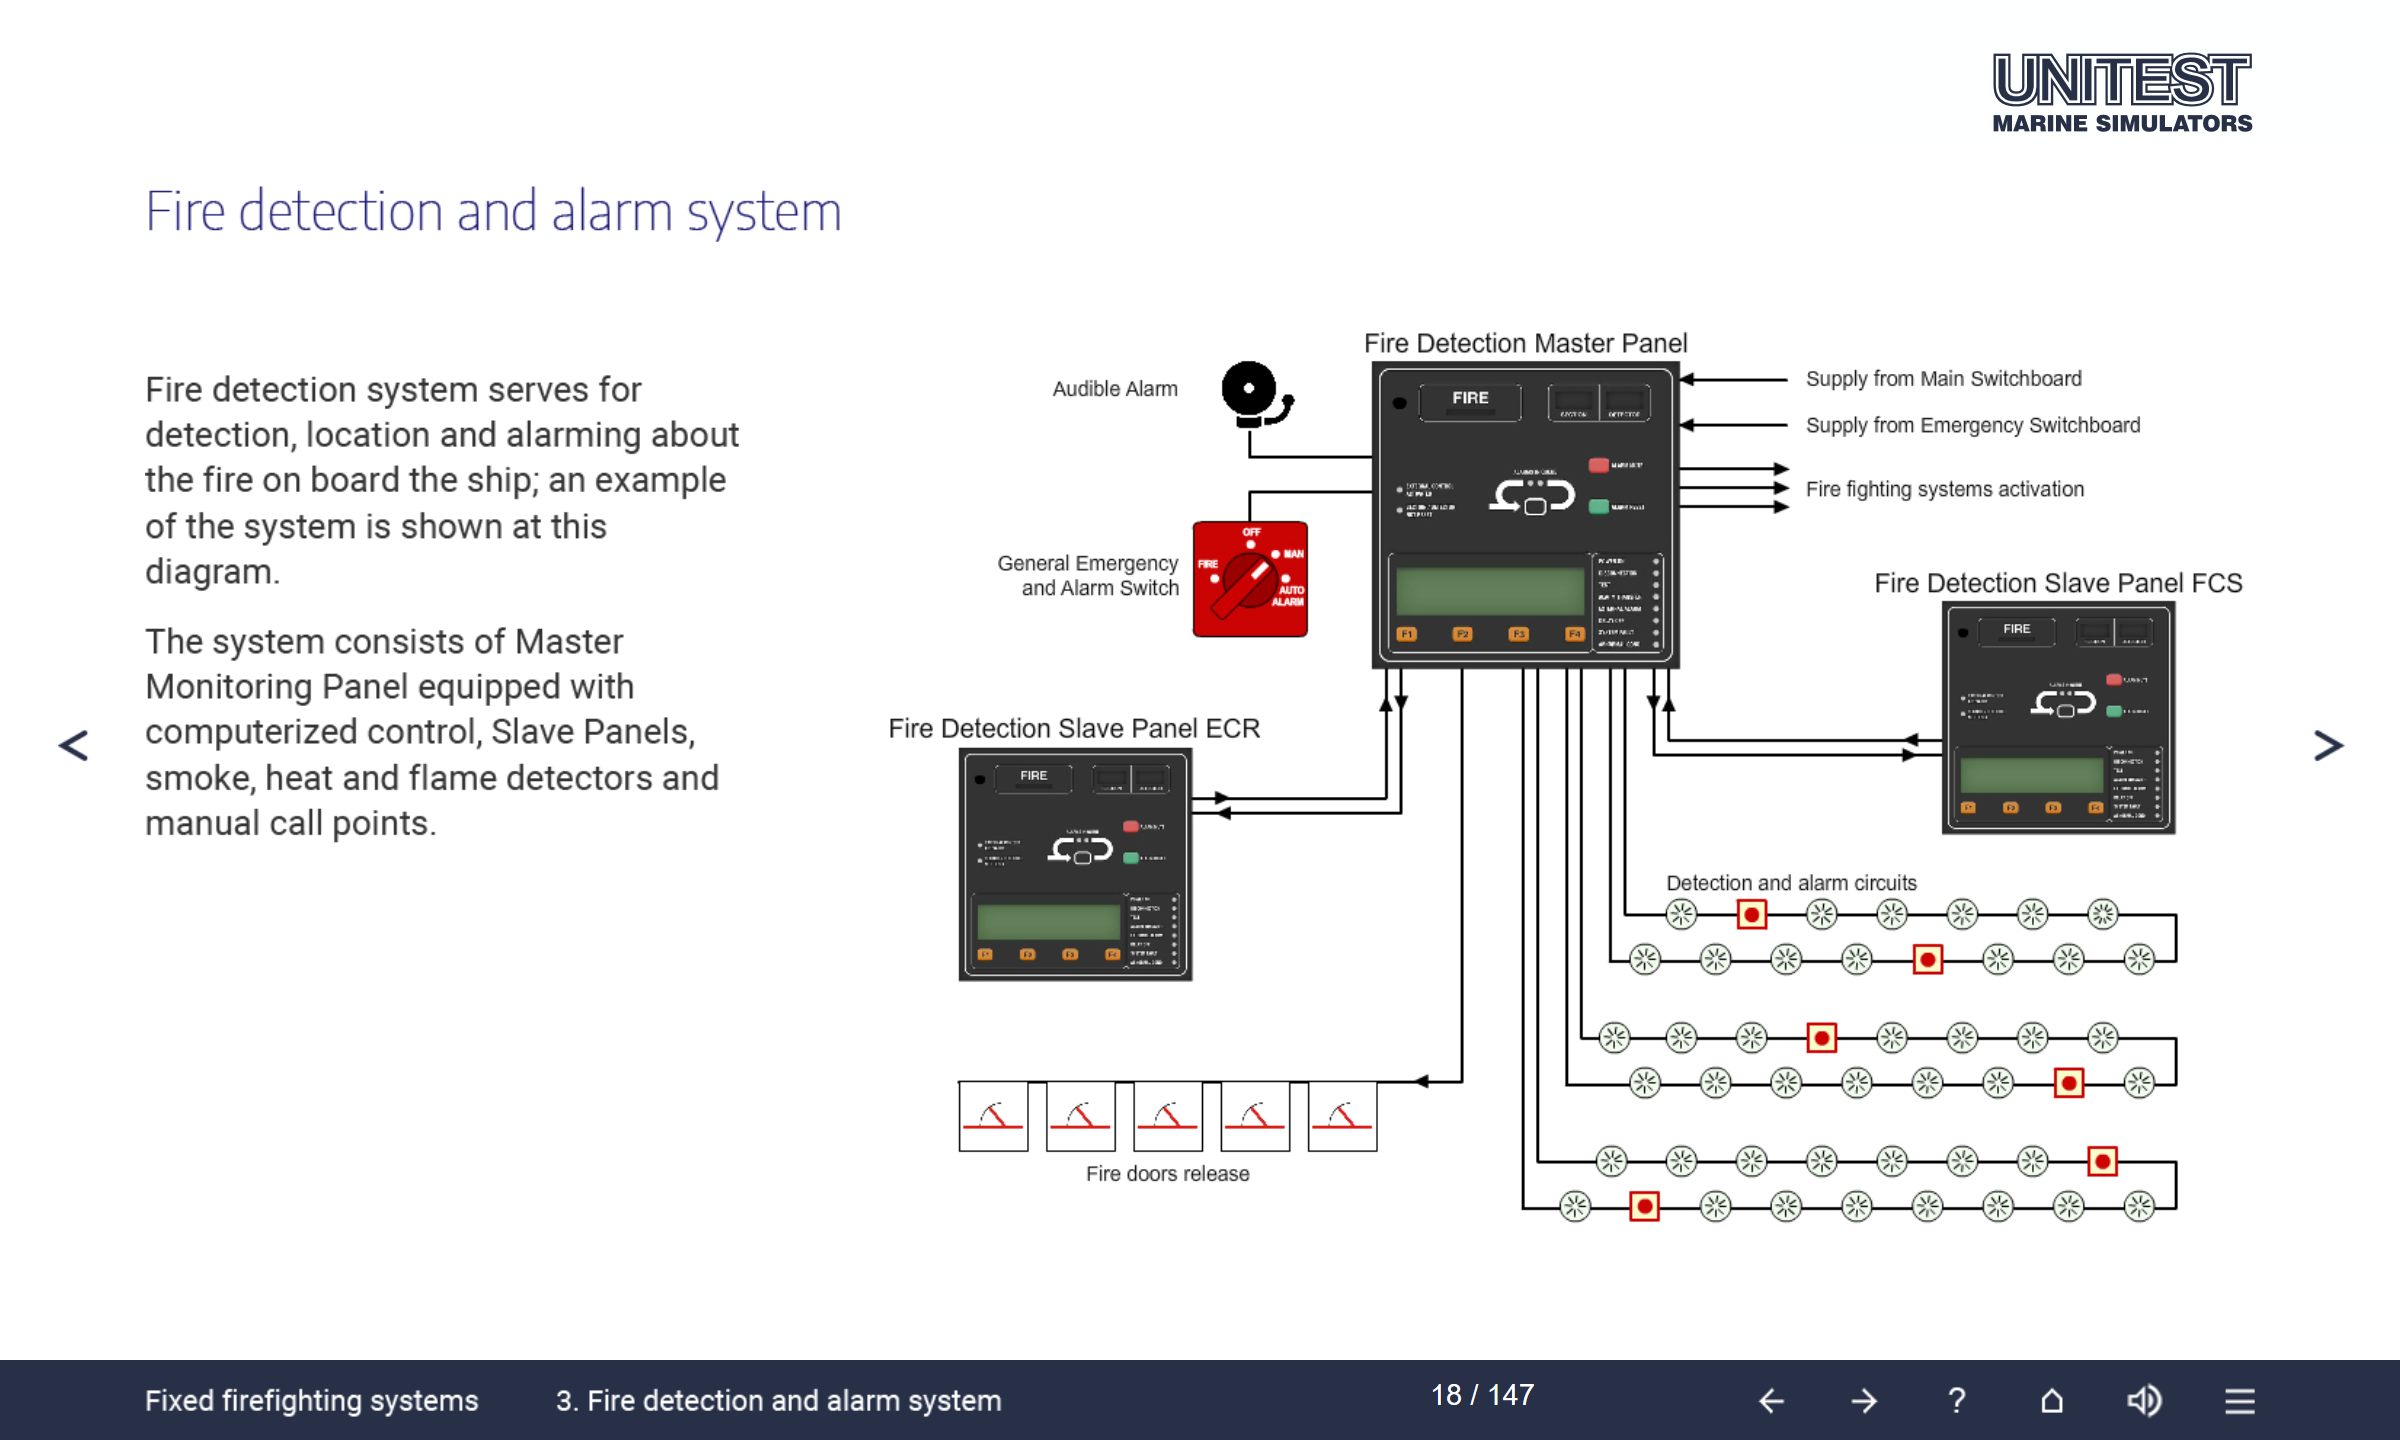Go home using the house icon
The image size is (2400, 1440).
pos(2050,1400)
